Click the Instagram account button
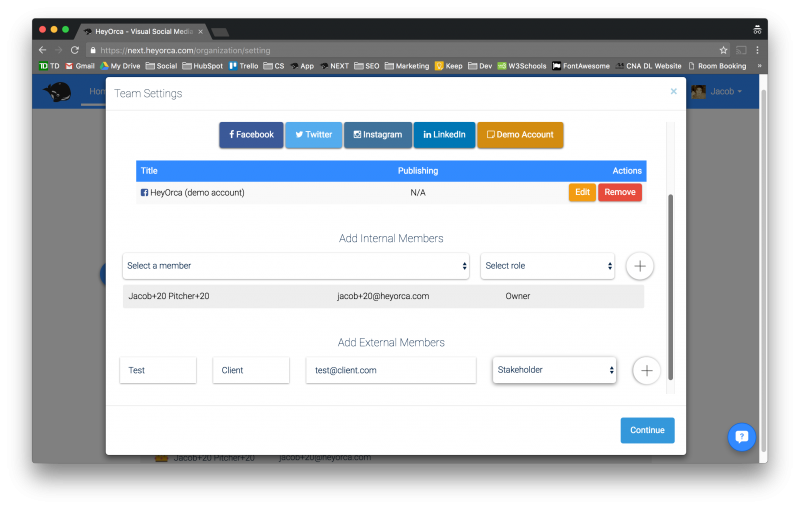Viewport: 800px width, 509px height. pyautogui.click(x=378, y=135)
